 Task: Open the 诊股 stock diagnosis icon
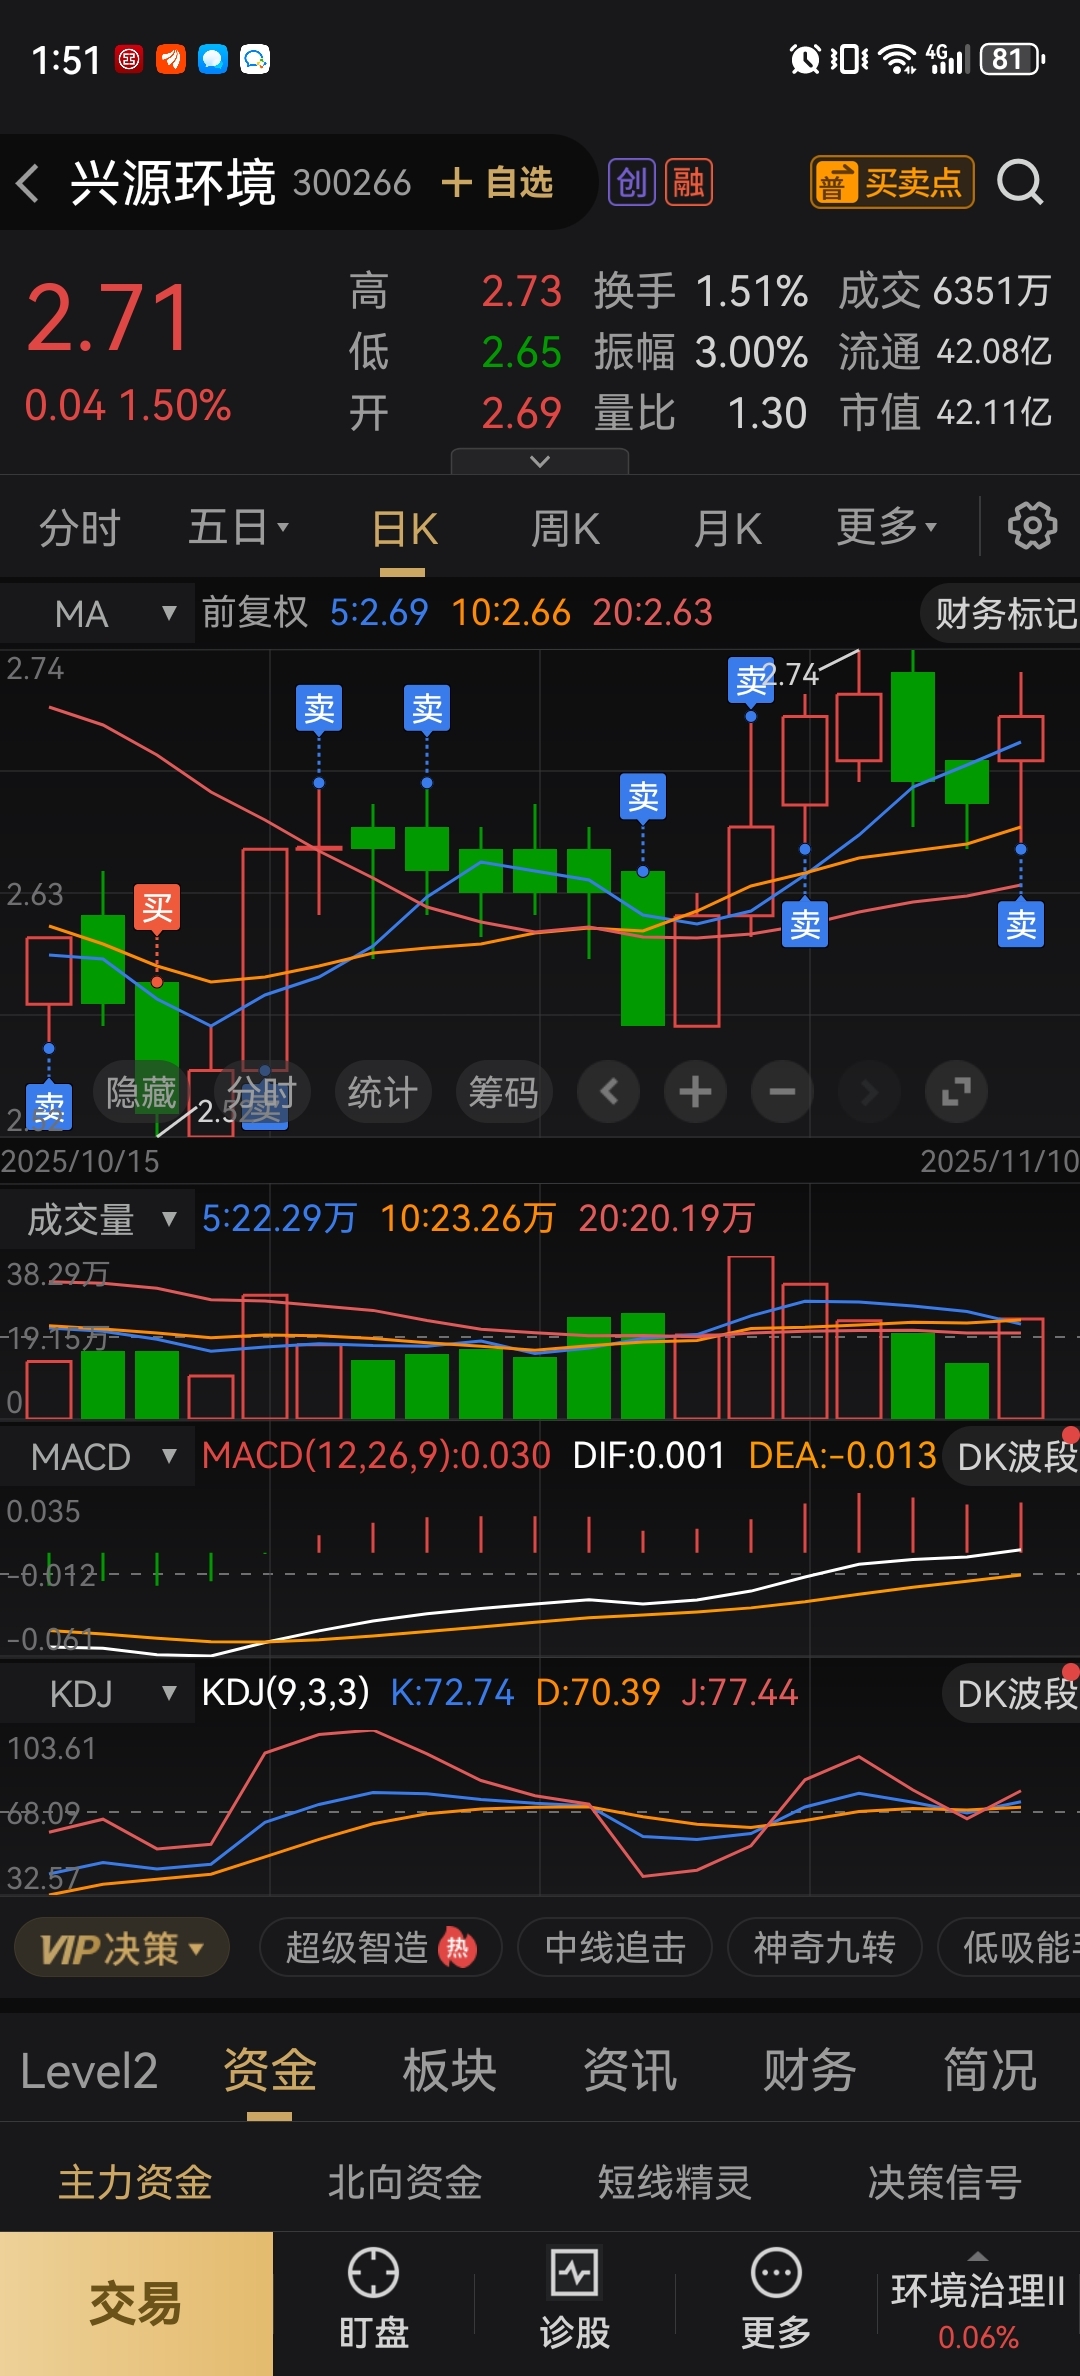point(574,2299)
